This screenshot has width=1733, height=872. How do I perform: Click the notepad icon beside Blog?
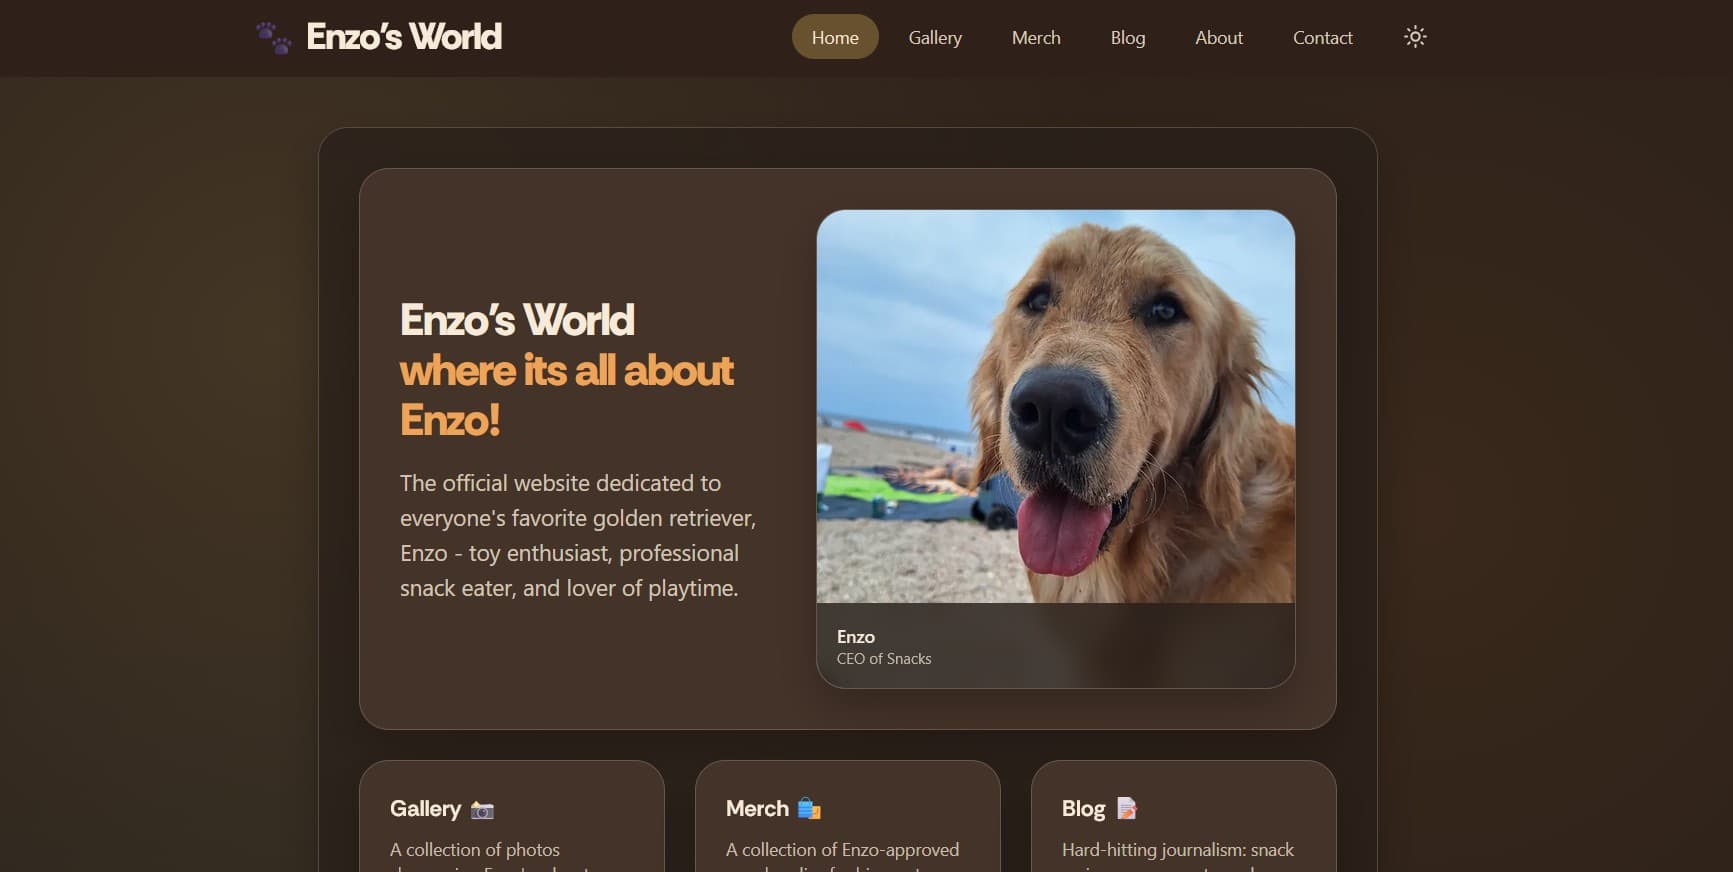tap(1127, 808)
